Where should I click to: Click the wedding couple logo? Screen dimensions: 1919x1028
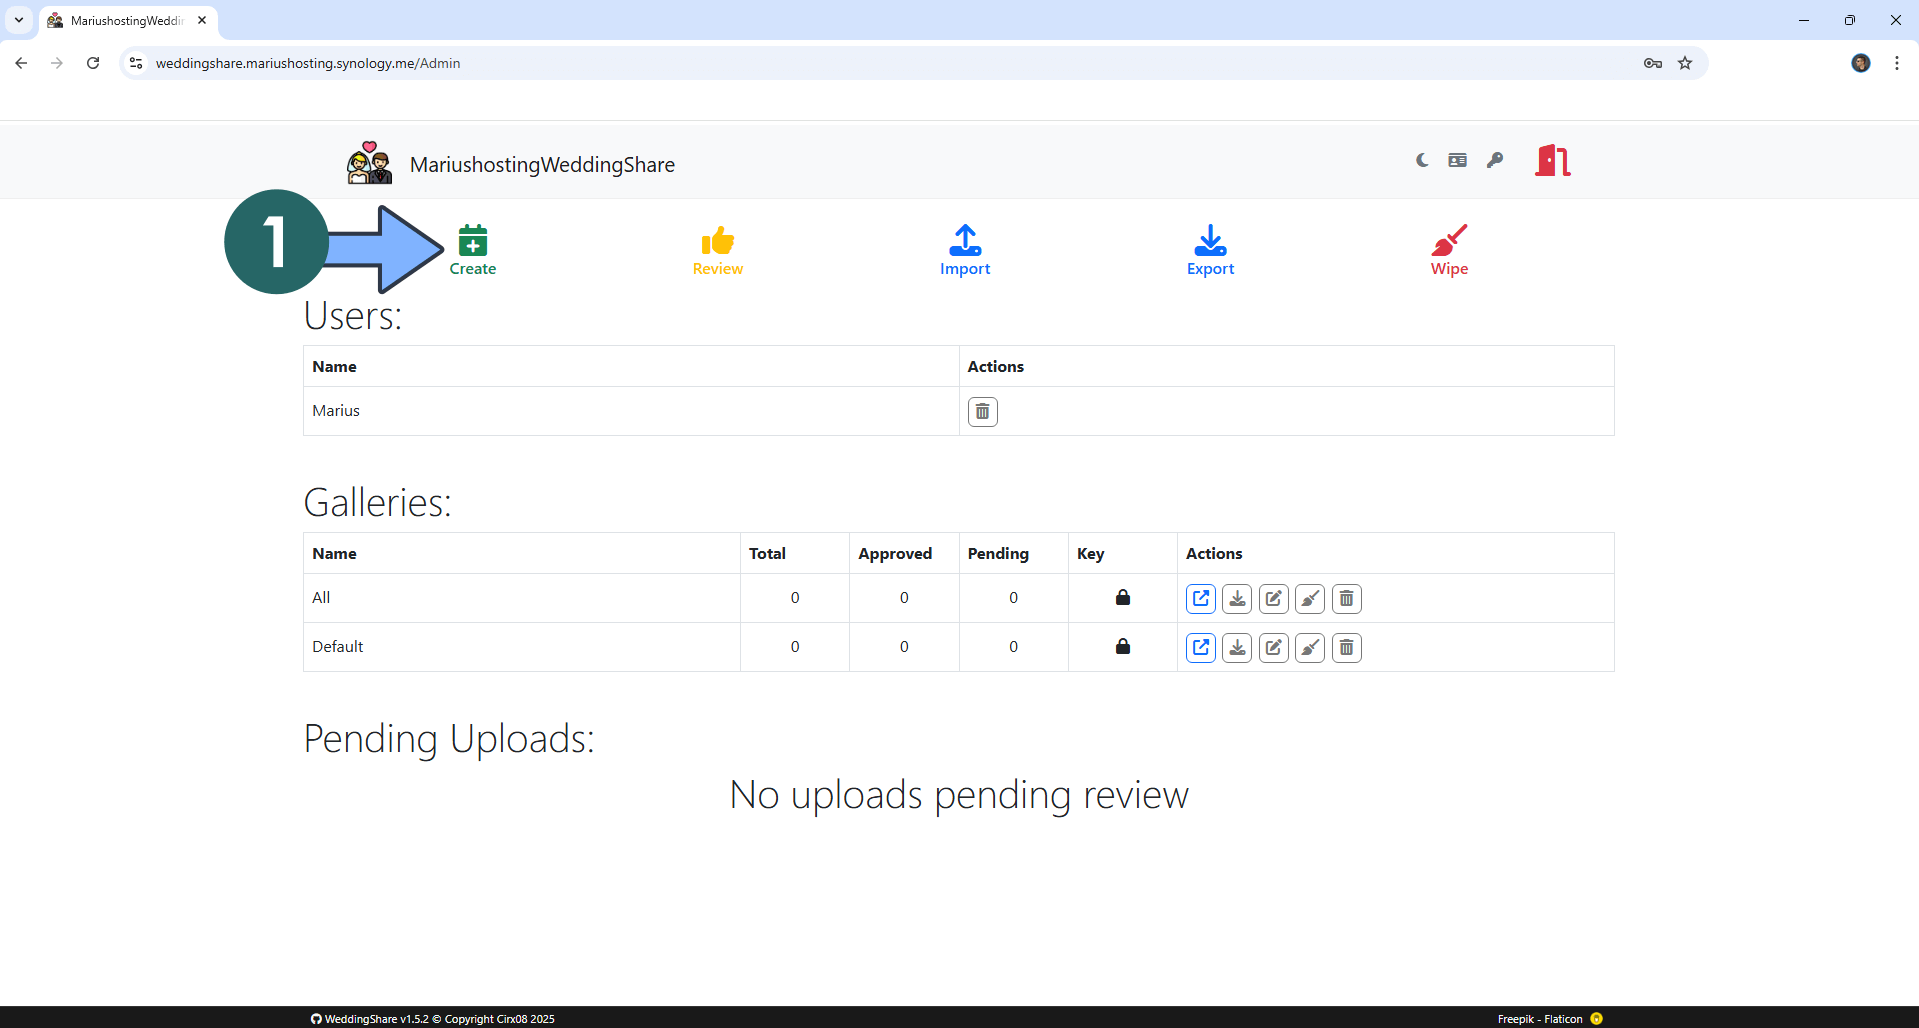click(x=369, y=162)
